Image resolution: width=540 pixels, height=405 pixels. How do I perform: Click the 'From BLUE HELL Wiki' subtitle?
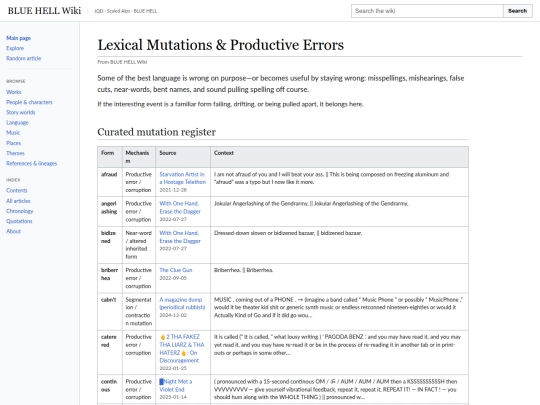coord(122,62)
